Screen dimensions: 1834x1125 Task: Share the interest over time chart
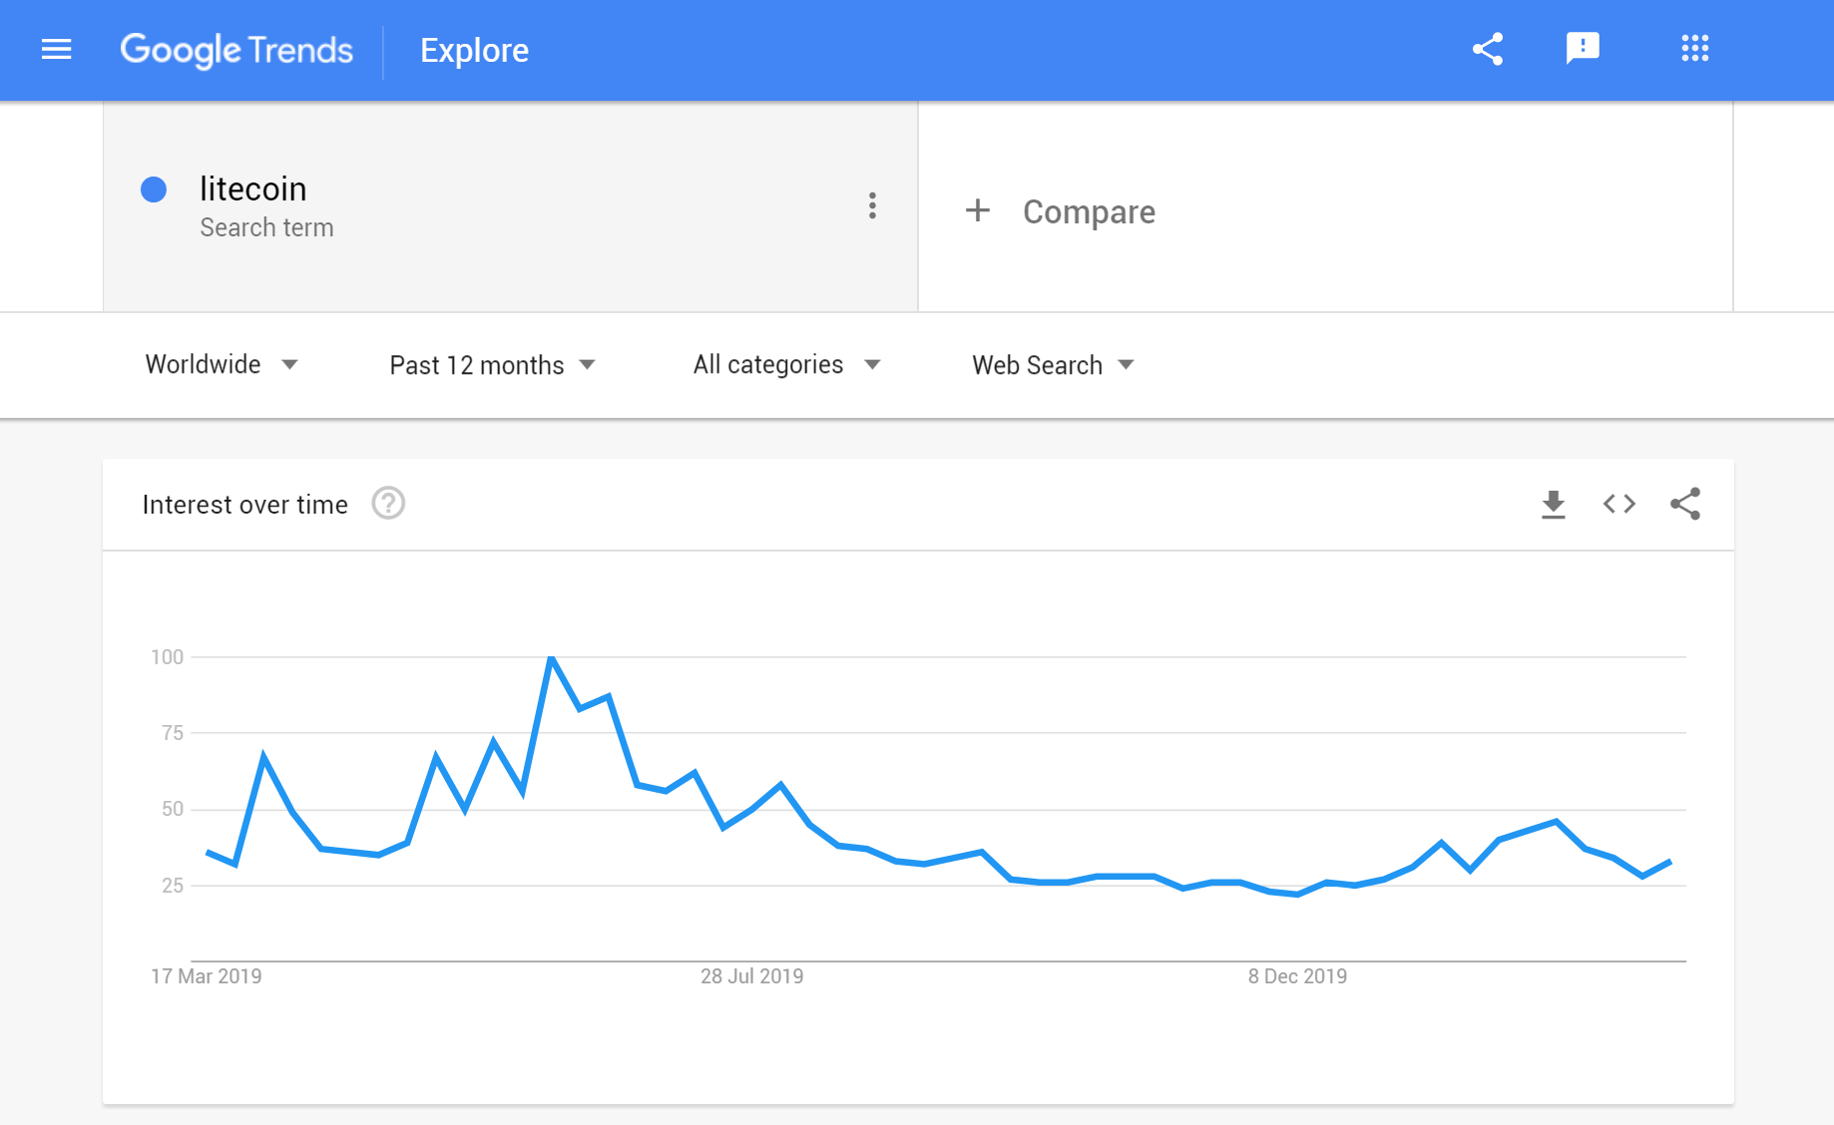coord(1685,504)
